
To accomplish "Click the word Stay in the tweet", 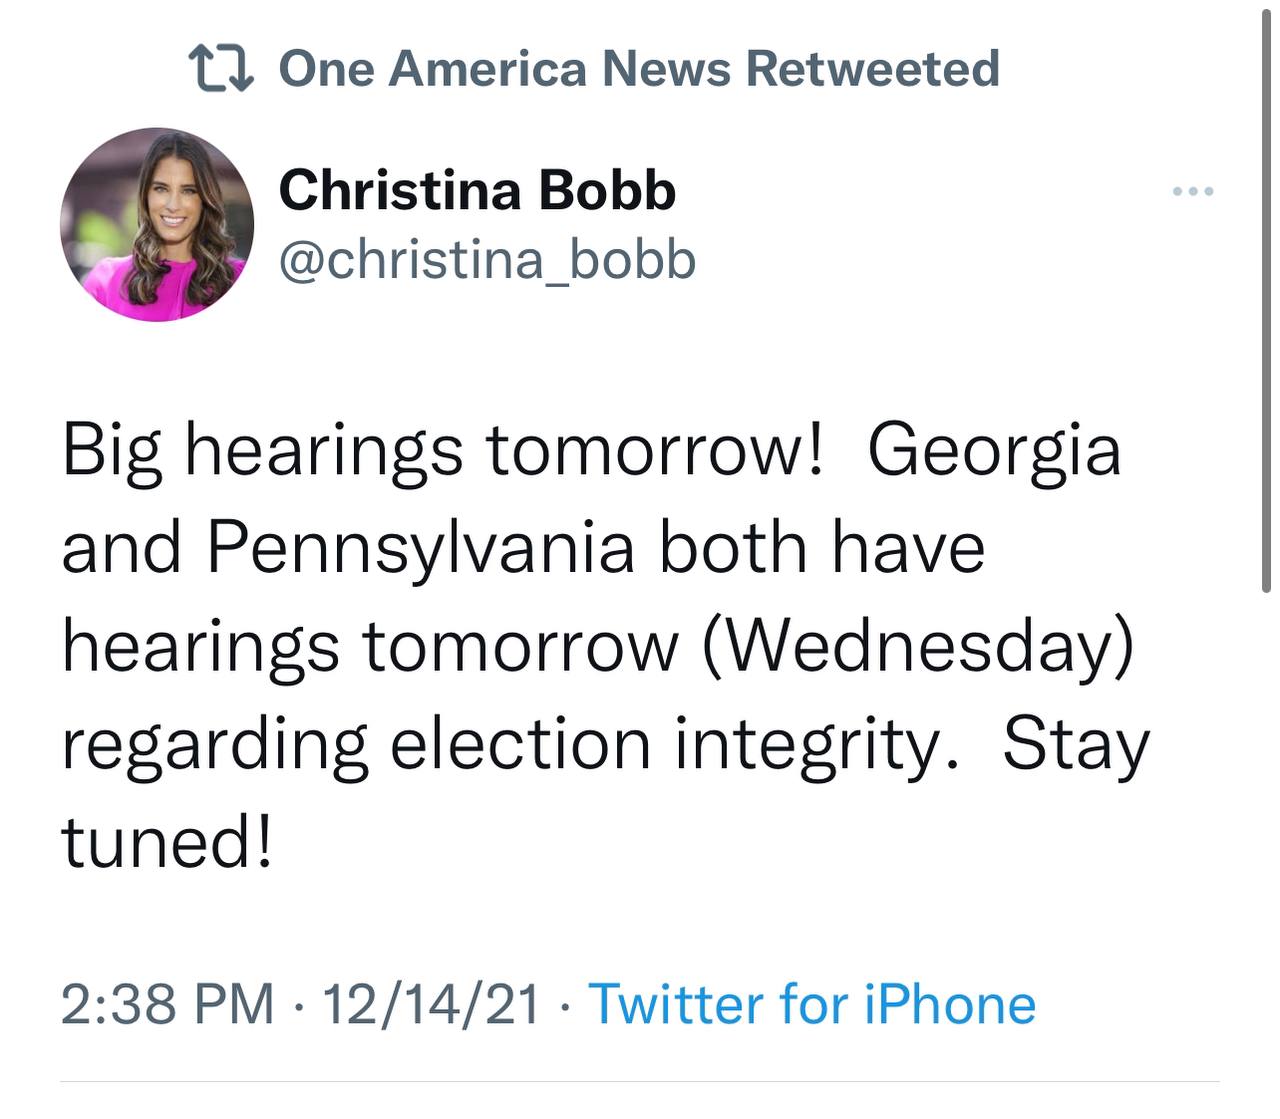I will click(1076, 744).
